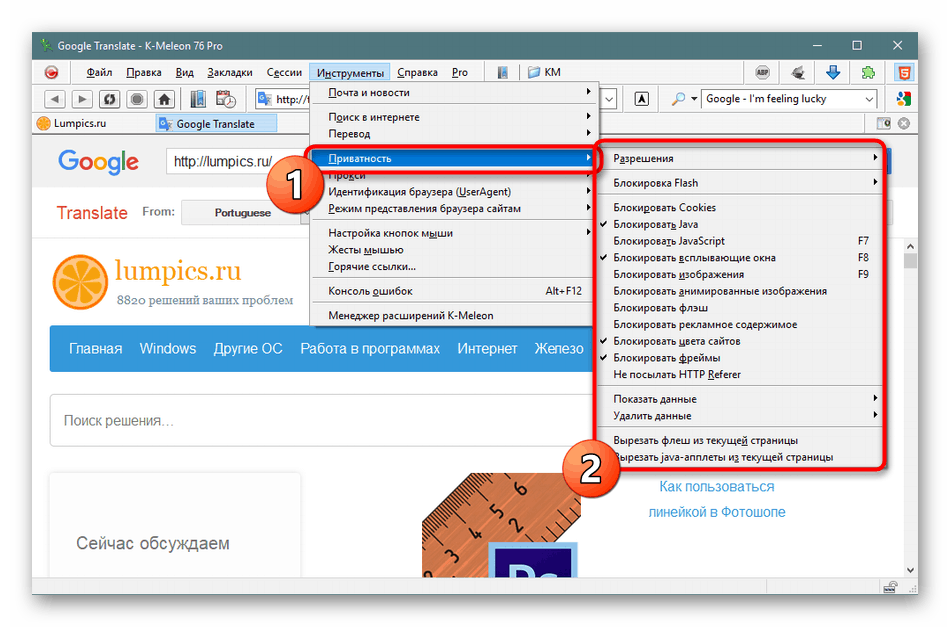Screen dimensions: 950x627
Task: Stop loading with the round stop icon
Action: pos(137,99)
